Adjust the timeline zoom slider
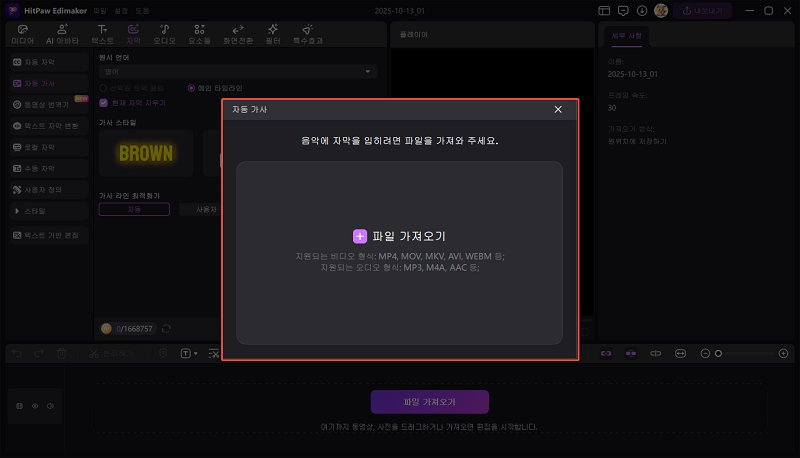The height and width of the screenshot is (458, 800). click(x=718, y=354)
